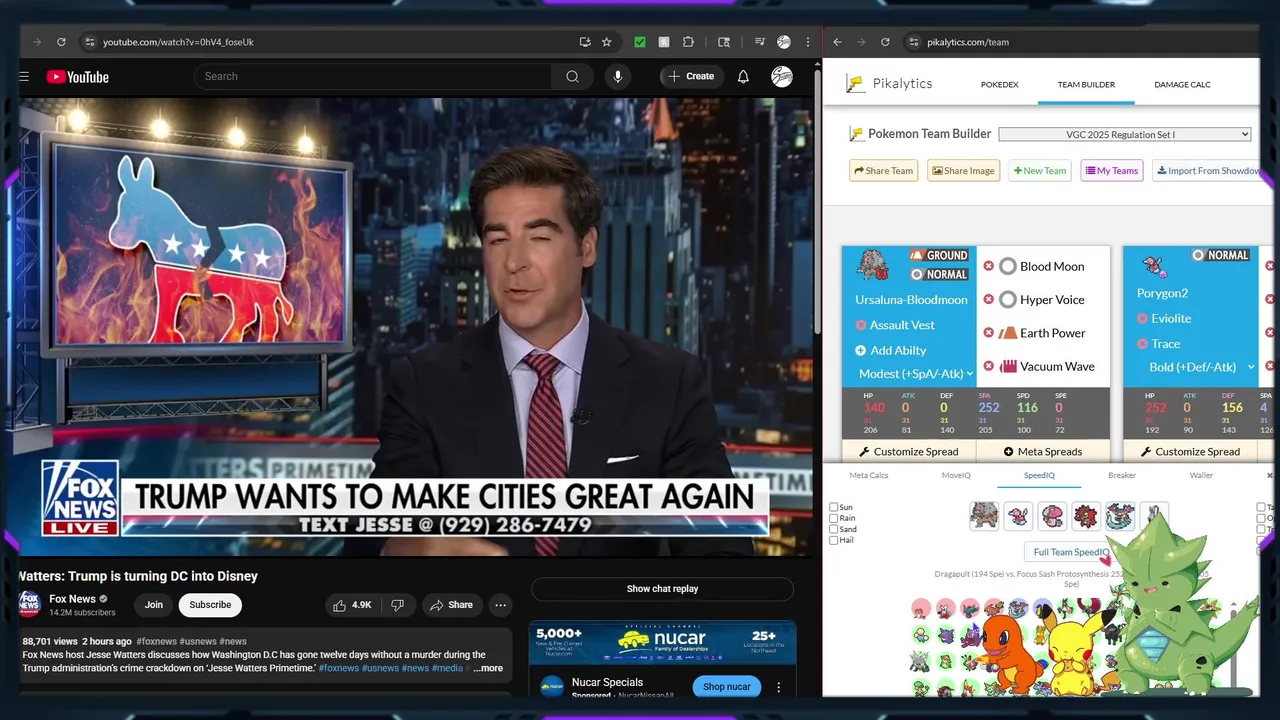
Task: Focus the YouTube search field
Action: 373,76
